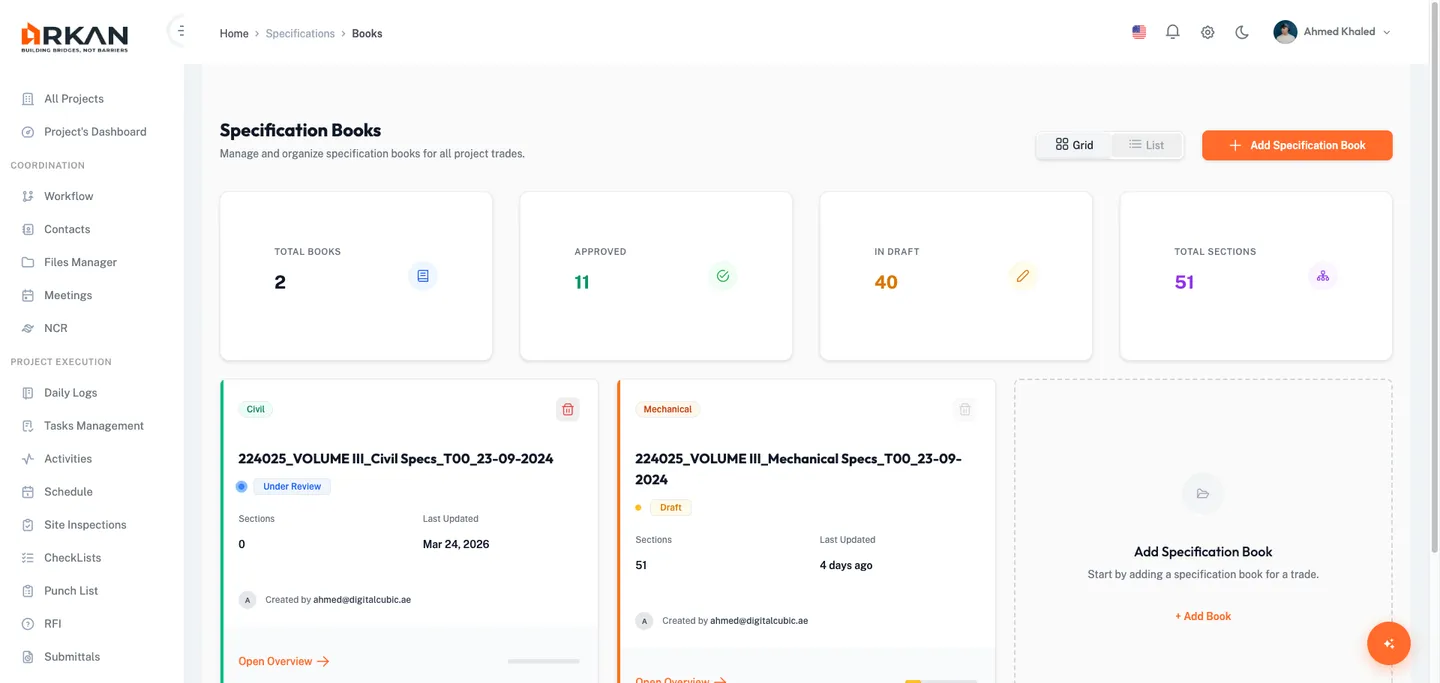
Task: Click the Approved checkmark icon
Action: coord(723,276)
